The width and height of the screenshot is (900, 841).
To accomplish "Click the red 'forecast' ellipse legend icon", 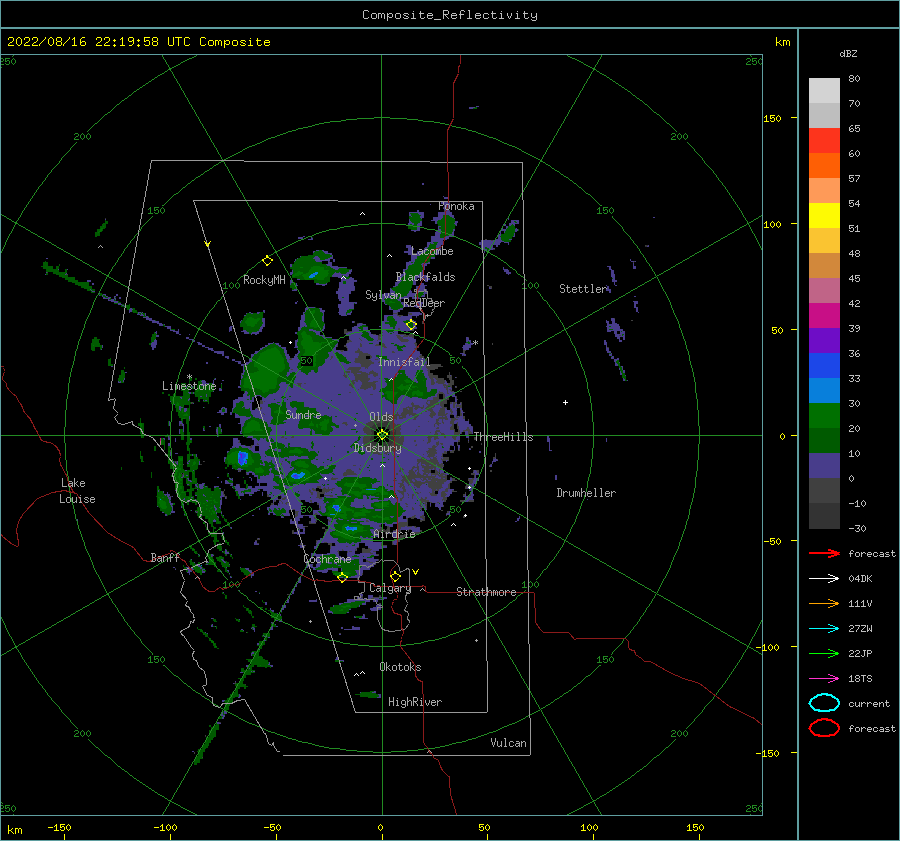I will [824, 728].
